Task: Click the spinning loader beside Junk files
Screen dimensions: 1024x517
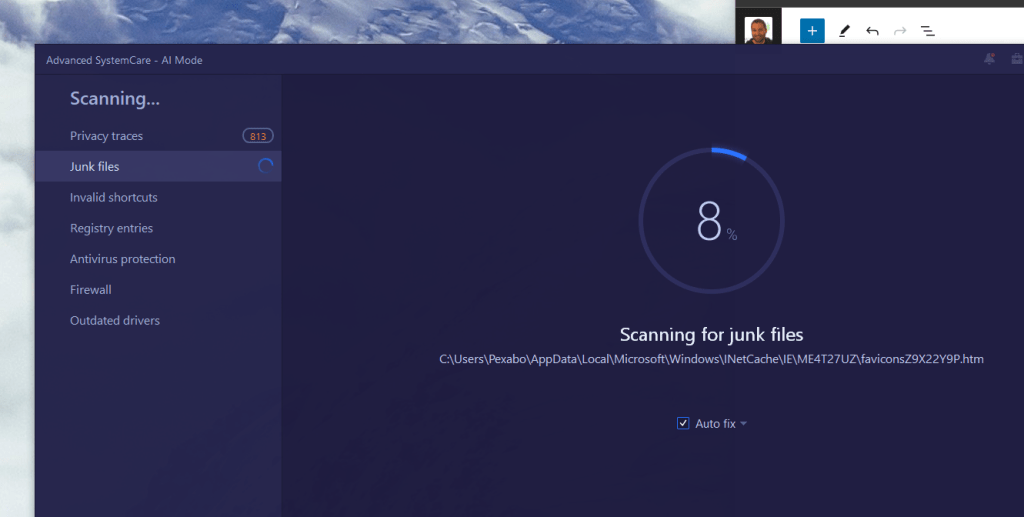Action: pos(265,166)
